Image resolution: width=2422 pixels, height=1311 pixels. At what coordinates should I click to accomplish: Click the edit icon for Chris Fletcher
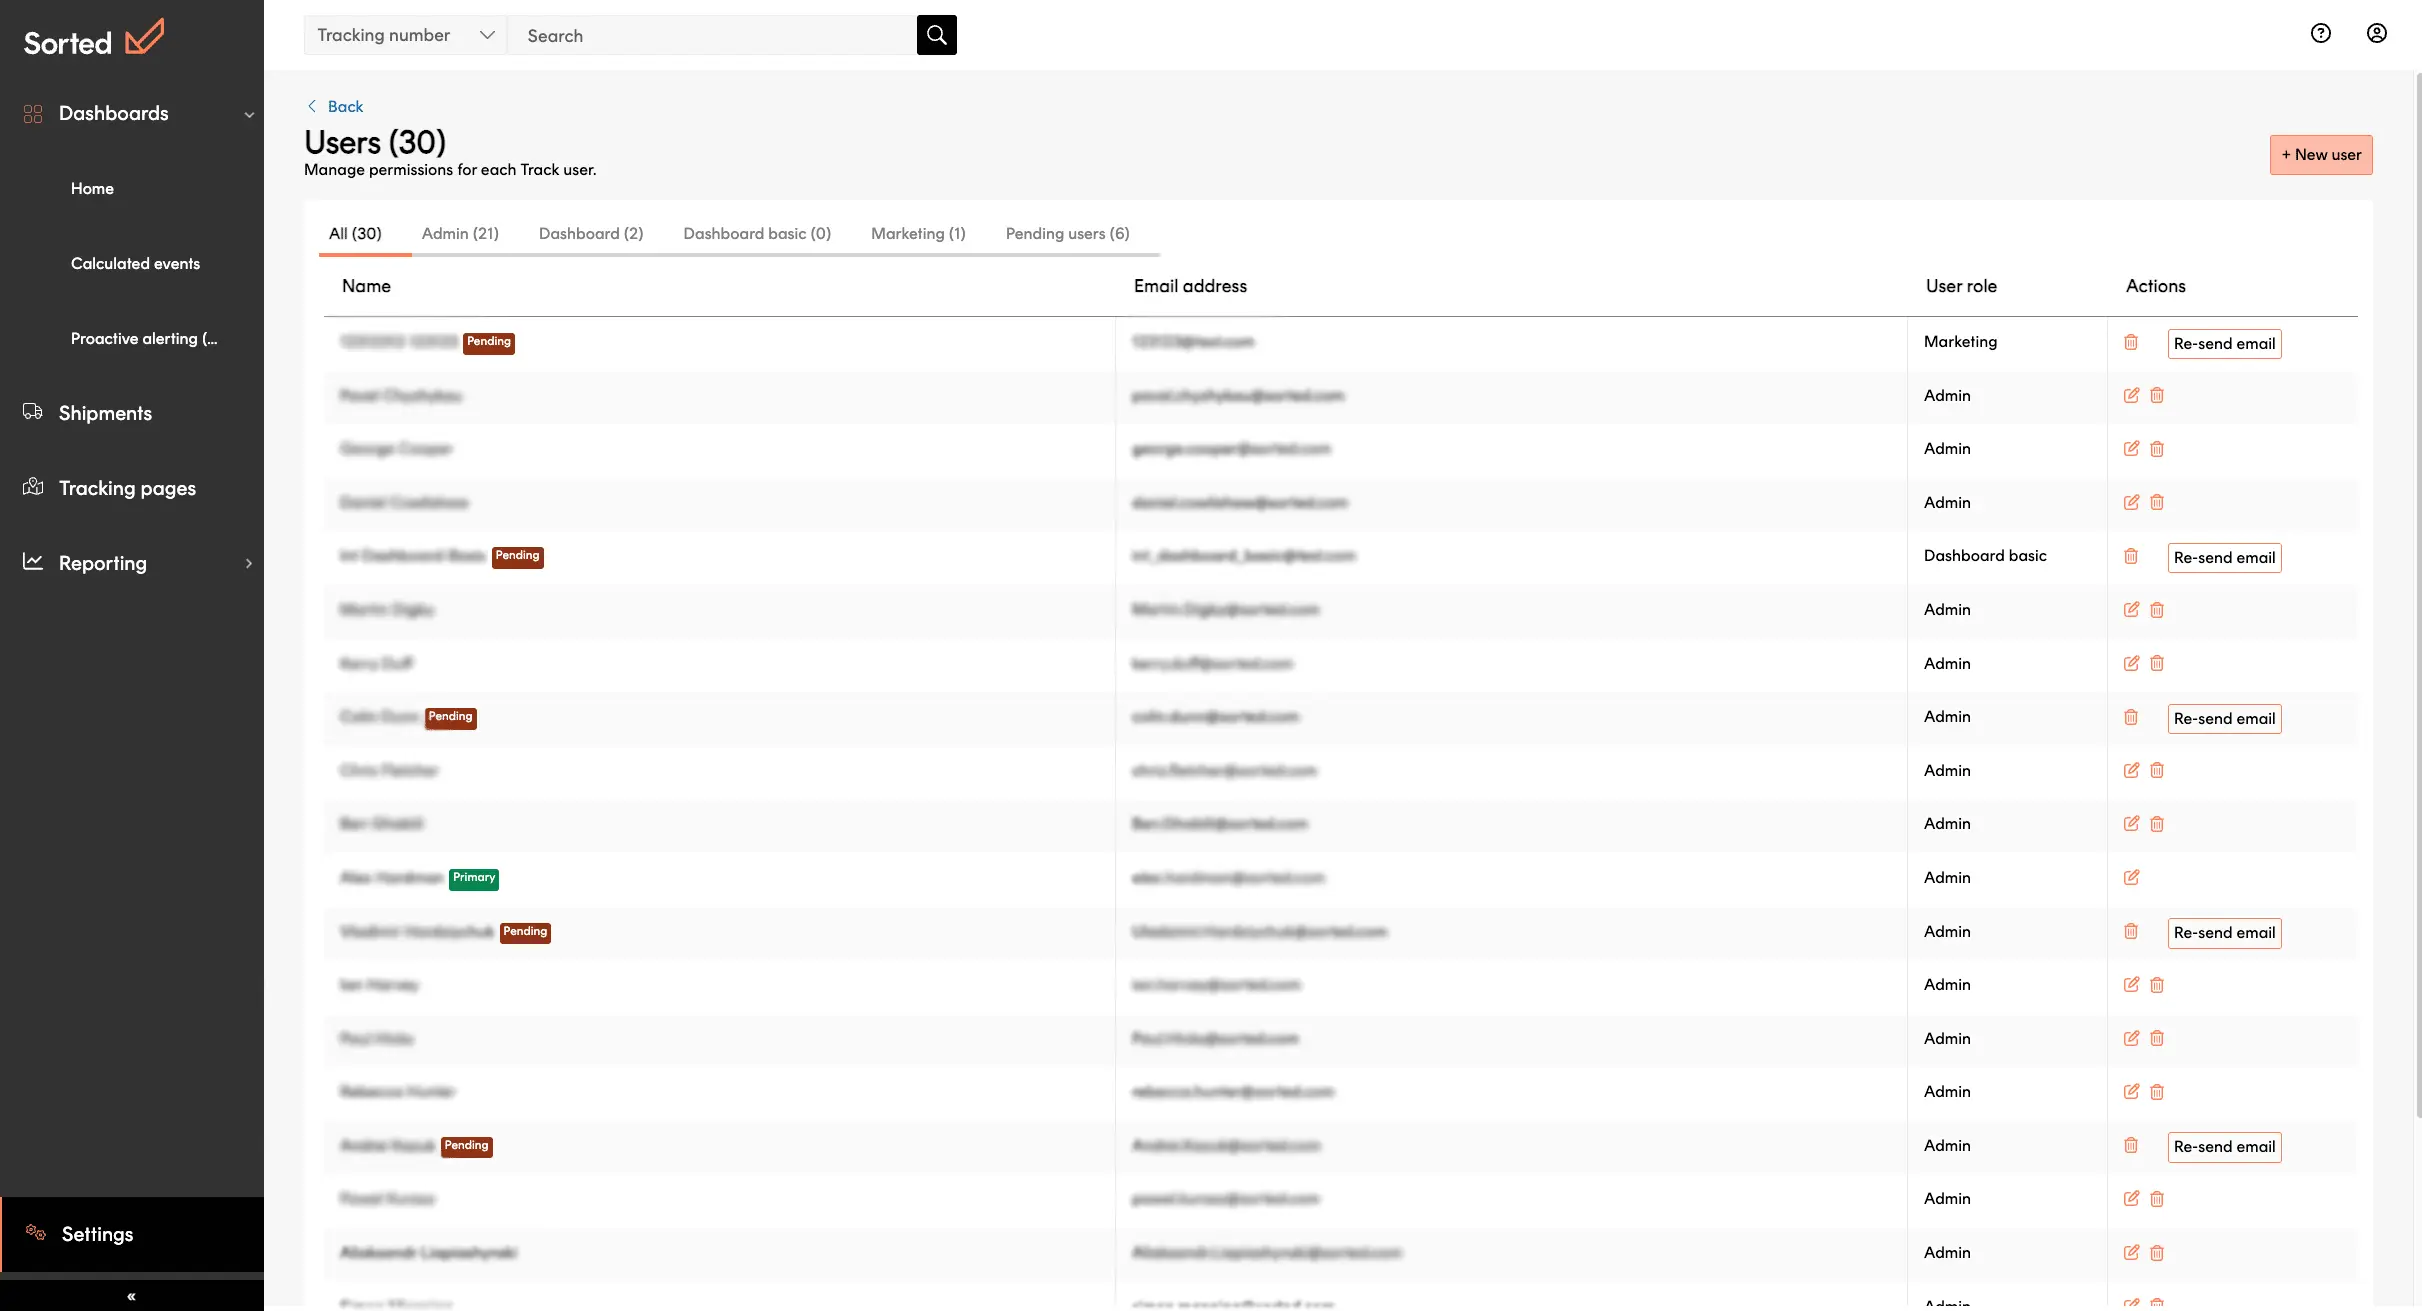[2130, 770]
